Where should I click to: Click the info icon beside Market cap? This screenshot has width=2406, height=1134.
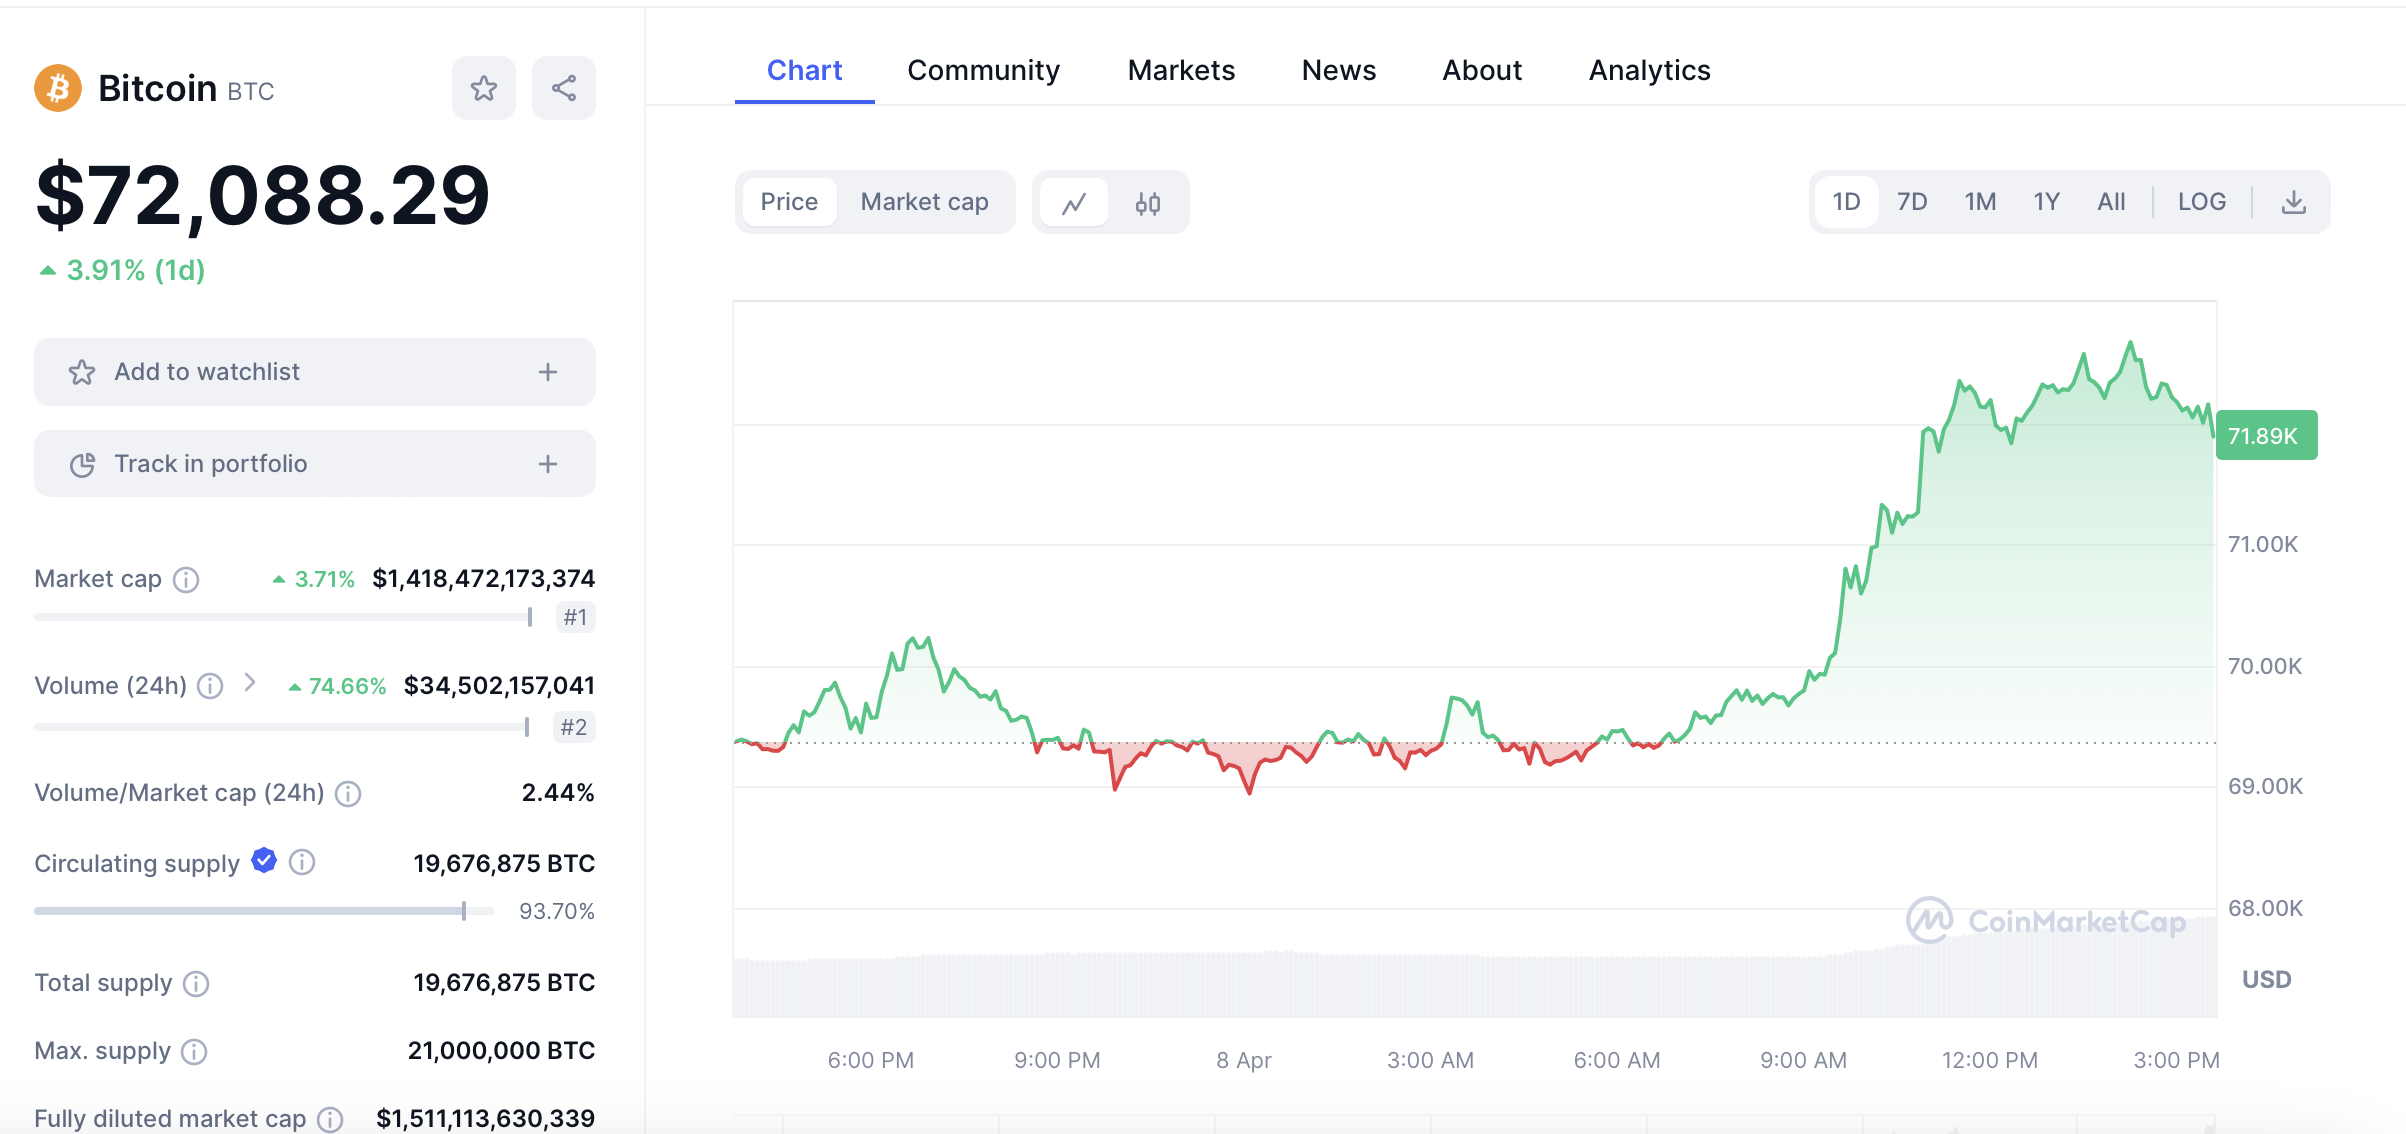(x=186, y=580)
